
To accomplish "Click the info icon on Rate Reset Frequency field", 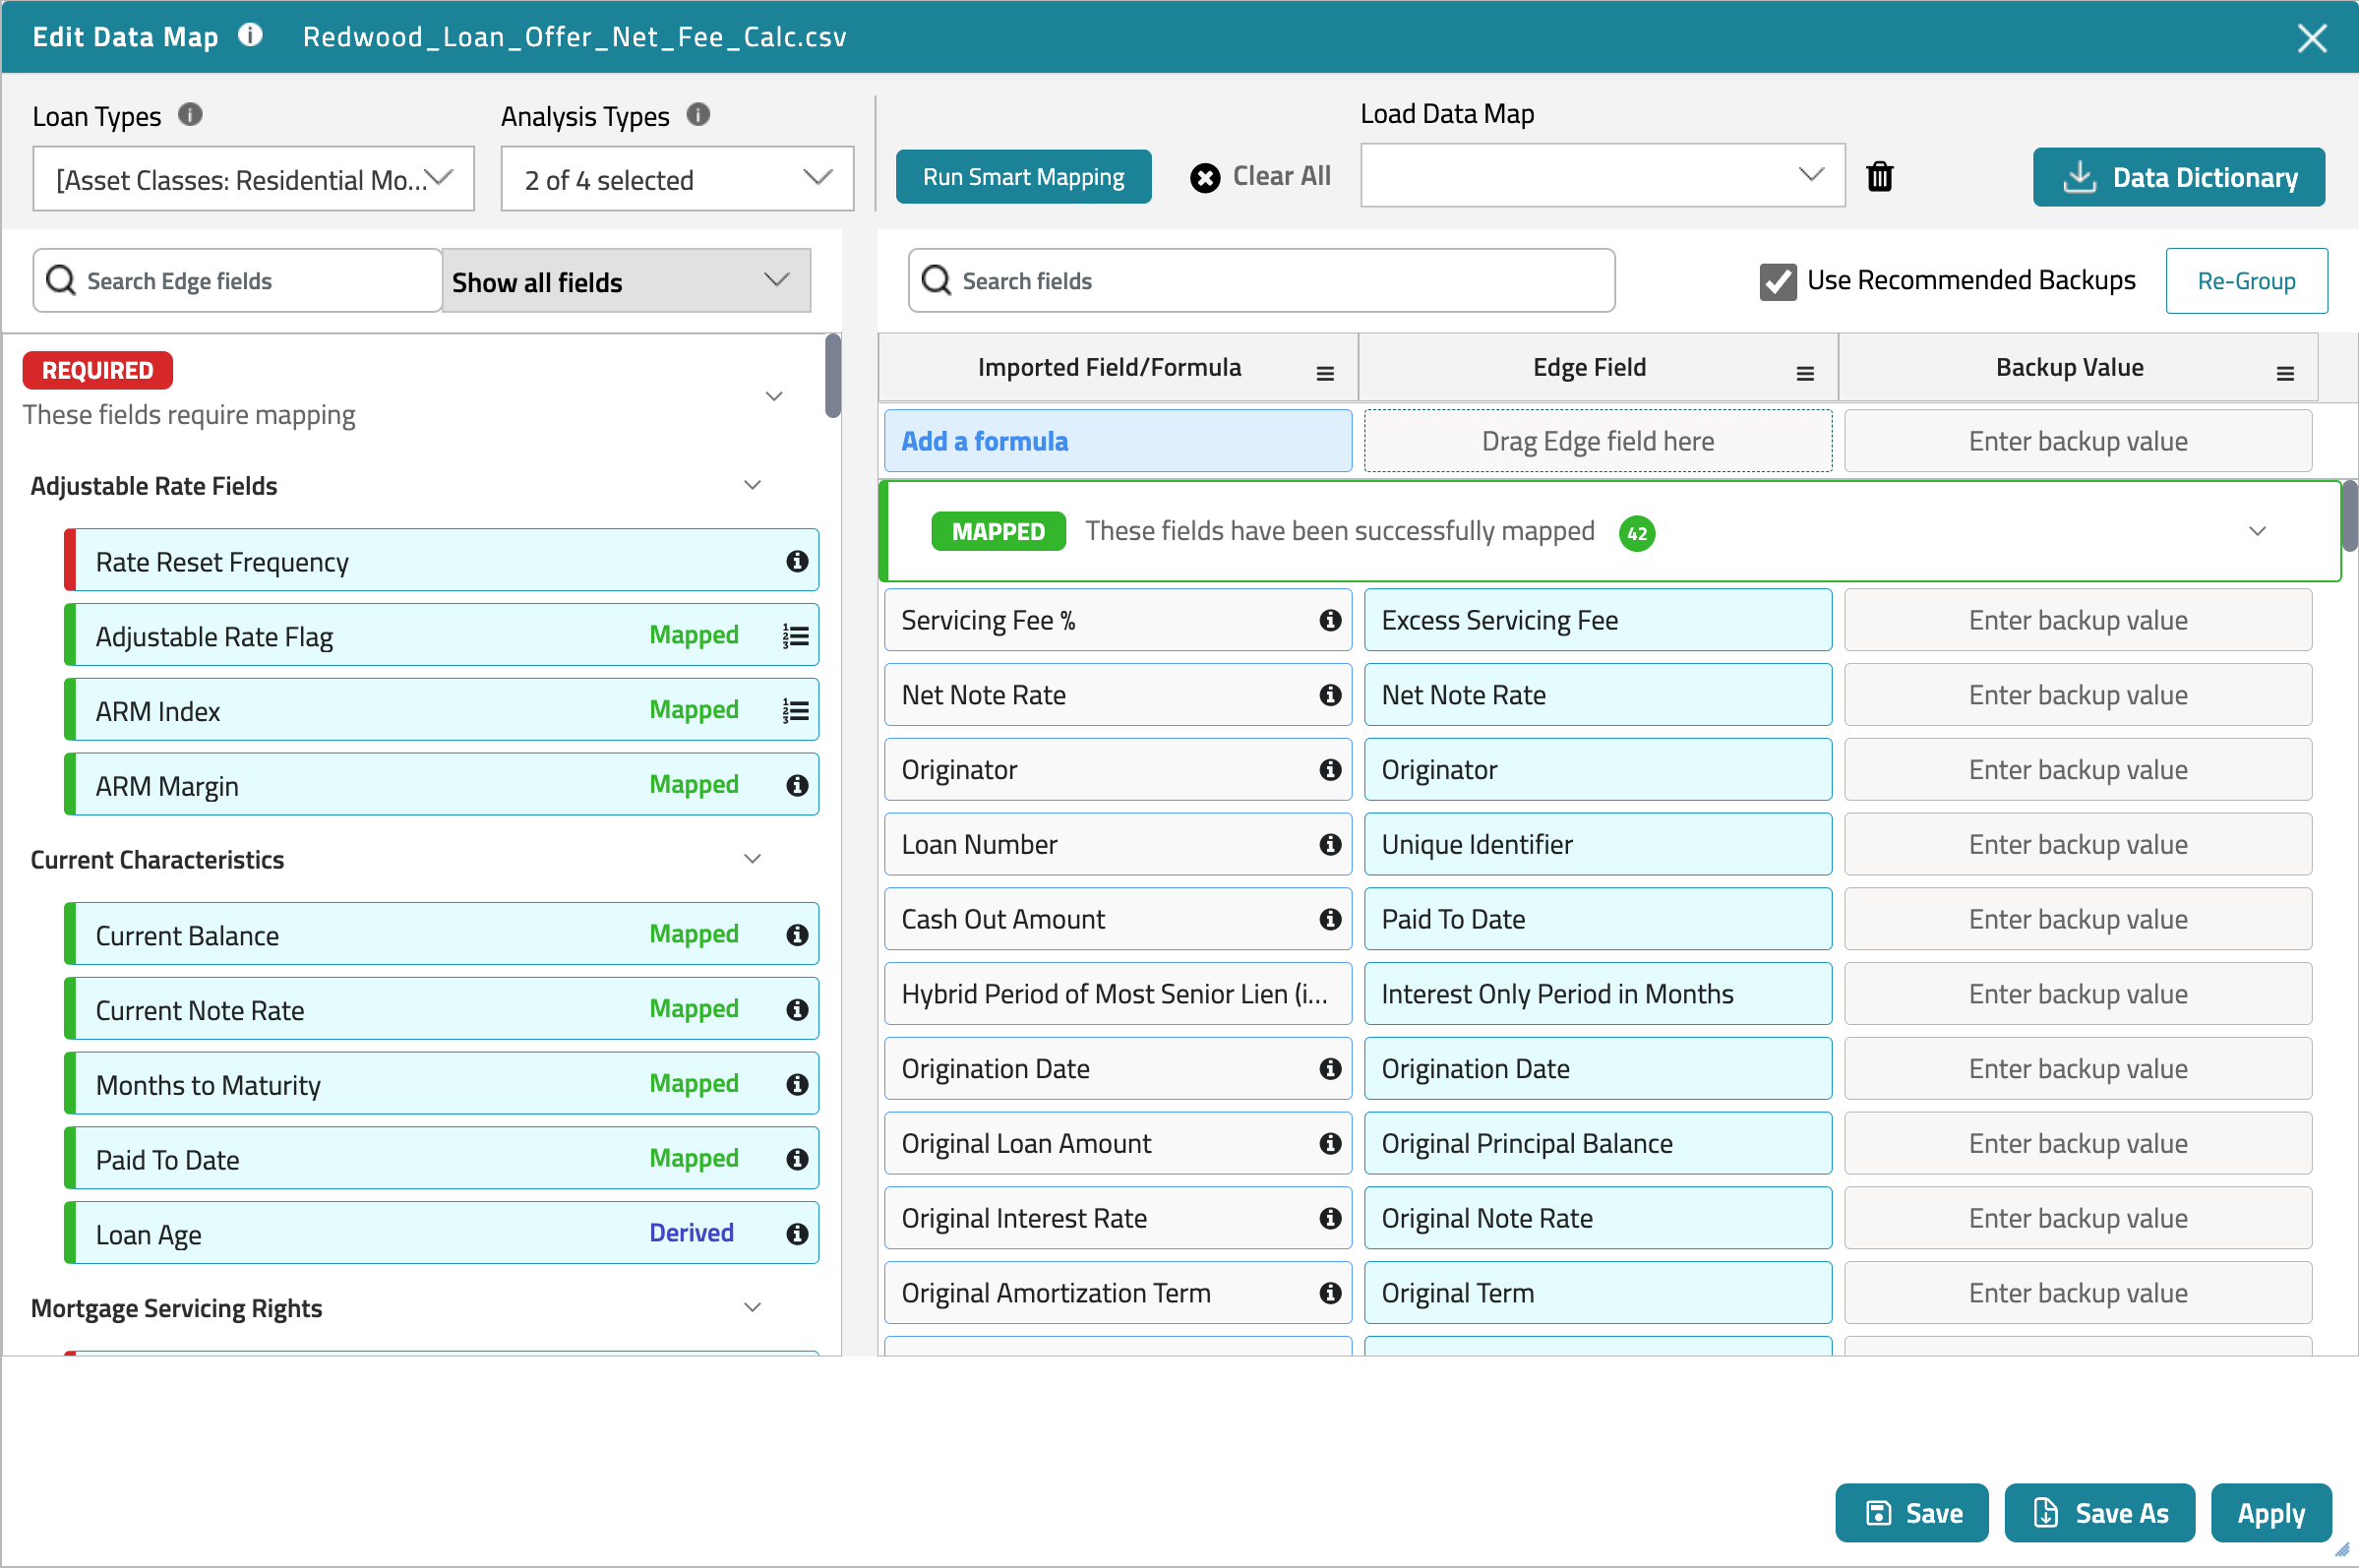I will tap(796, 561).
